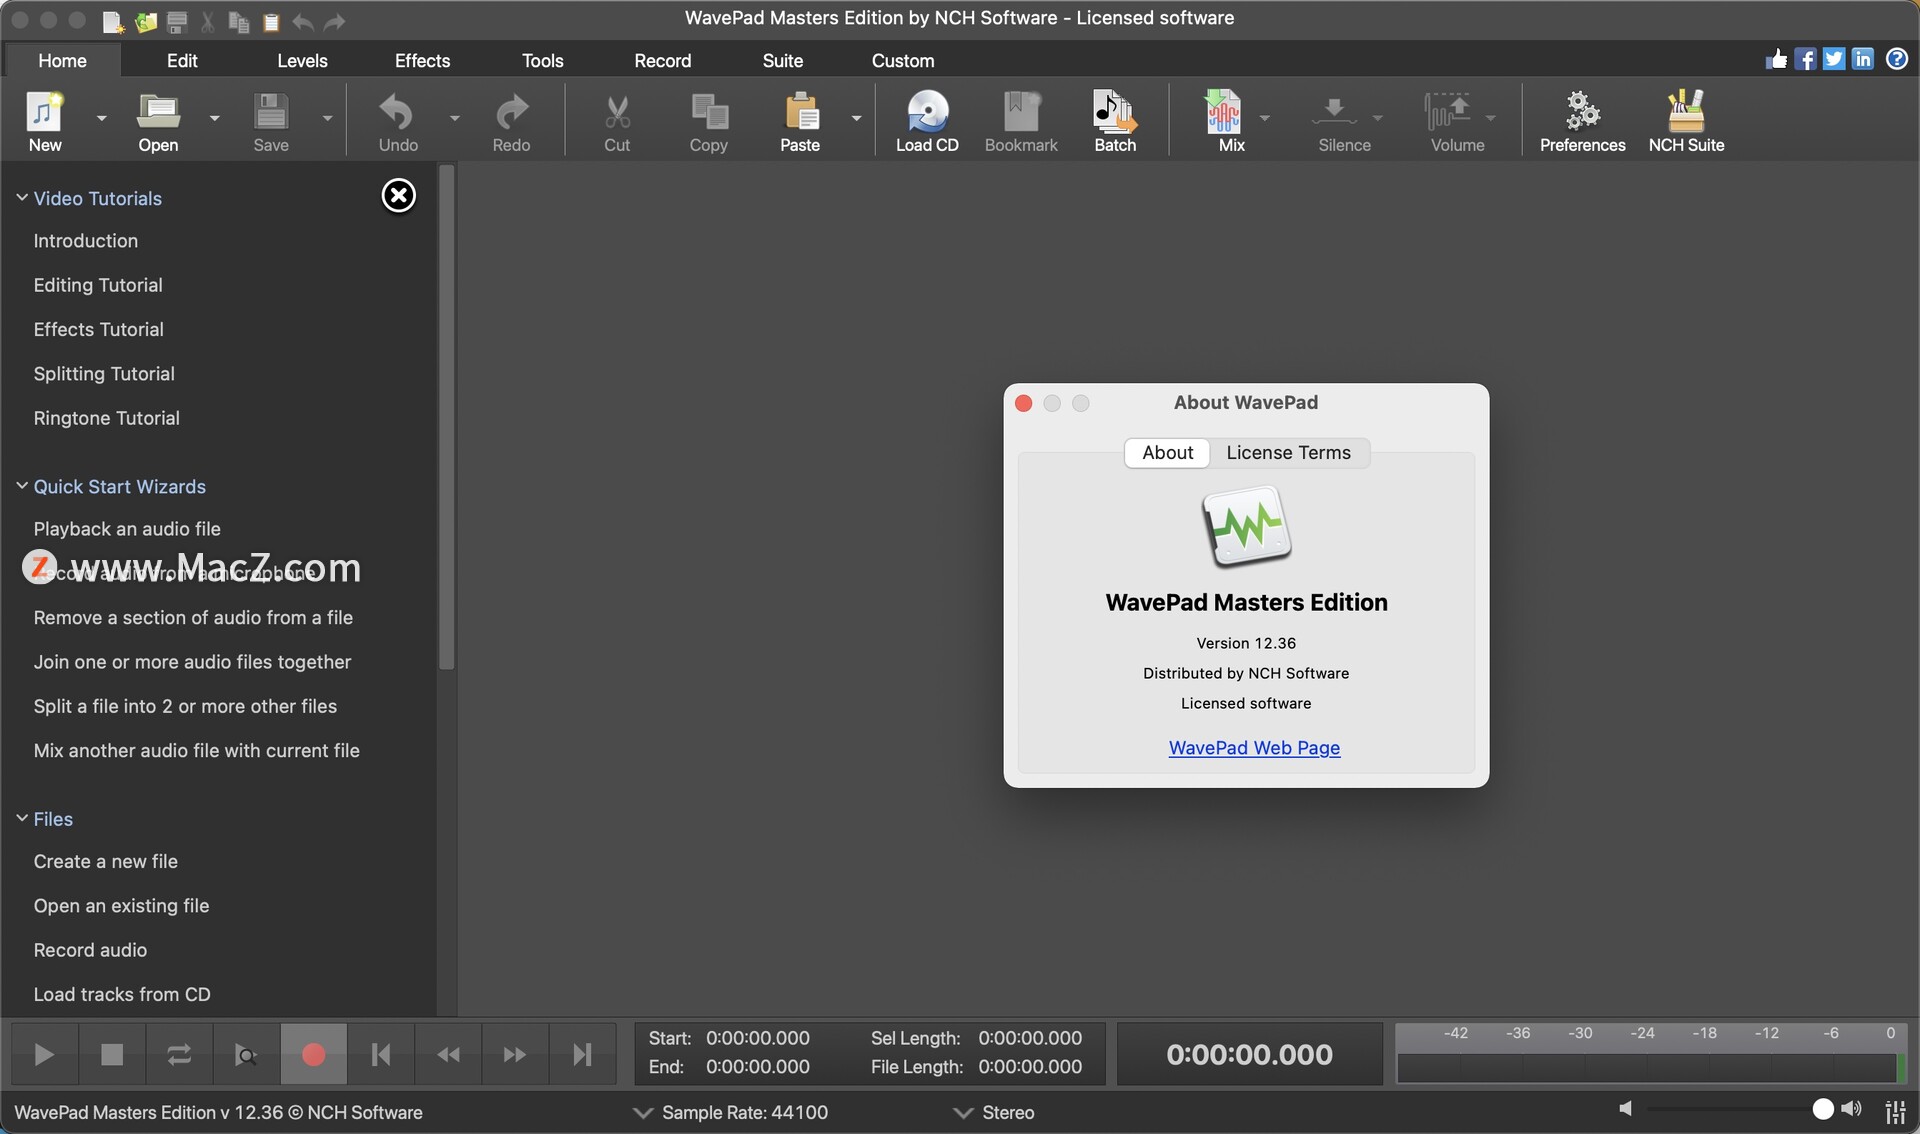Collapse the Files section
This screenshot has height=1134, width=1920.
[22, 818]
